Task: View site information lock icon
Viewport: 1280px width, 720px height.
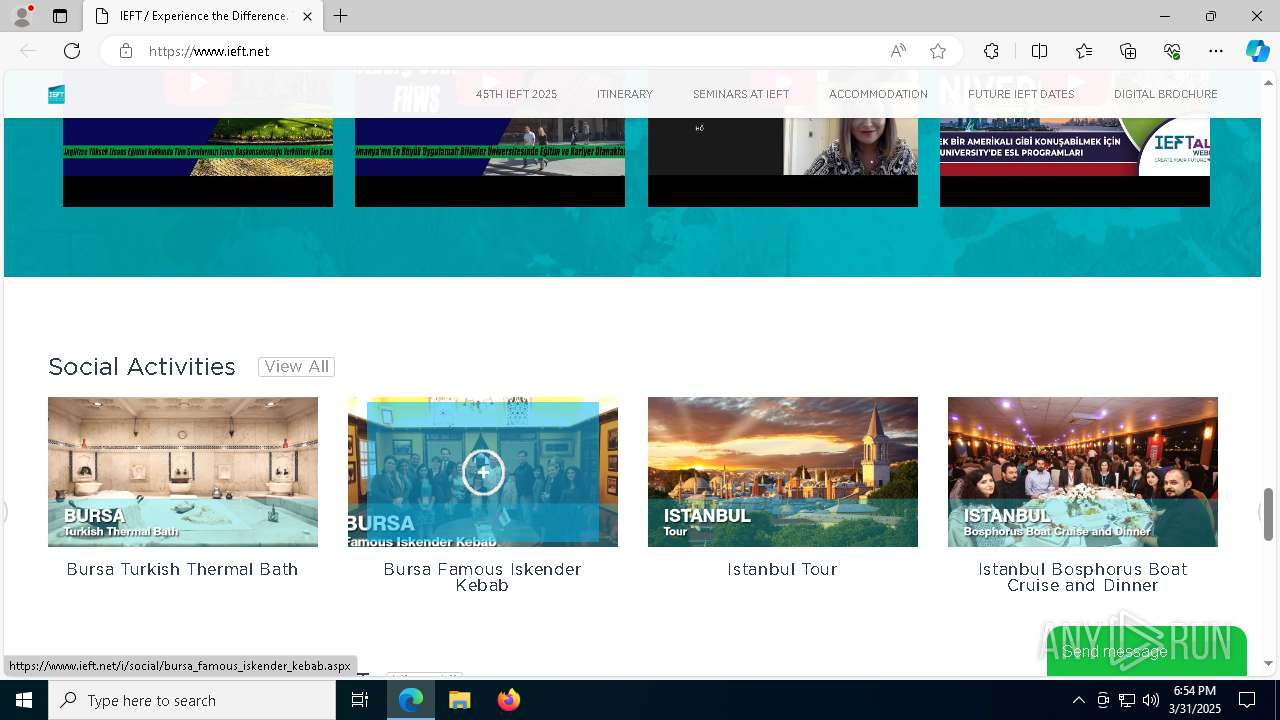Action: pos(126,51)
